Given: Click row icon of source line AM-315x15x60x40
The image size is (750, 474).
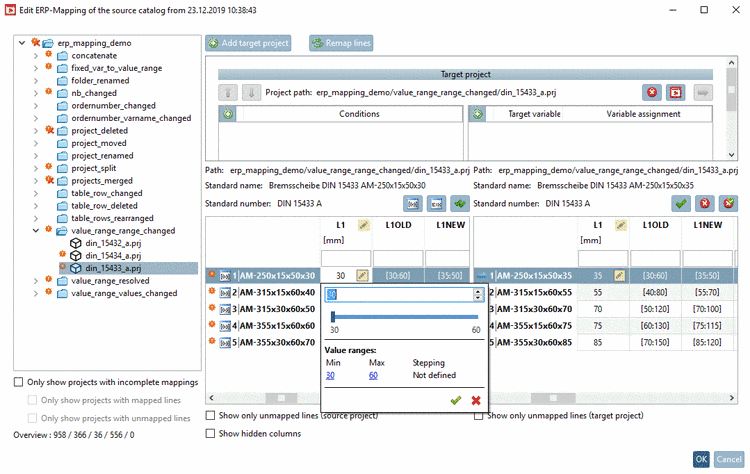Looking at the screenshot, I should tap(225, 293).
